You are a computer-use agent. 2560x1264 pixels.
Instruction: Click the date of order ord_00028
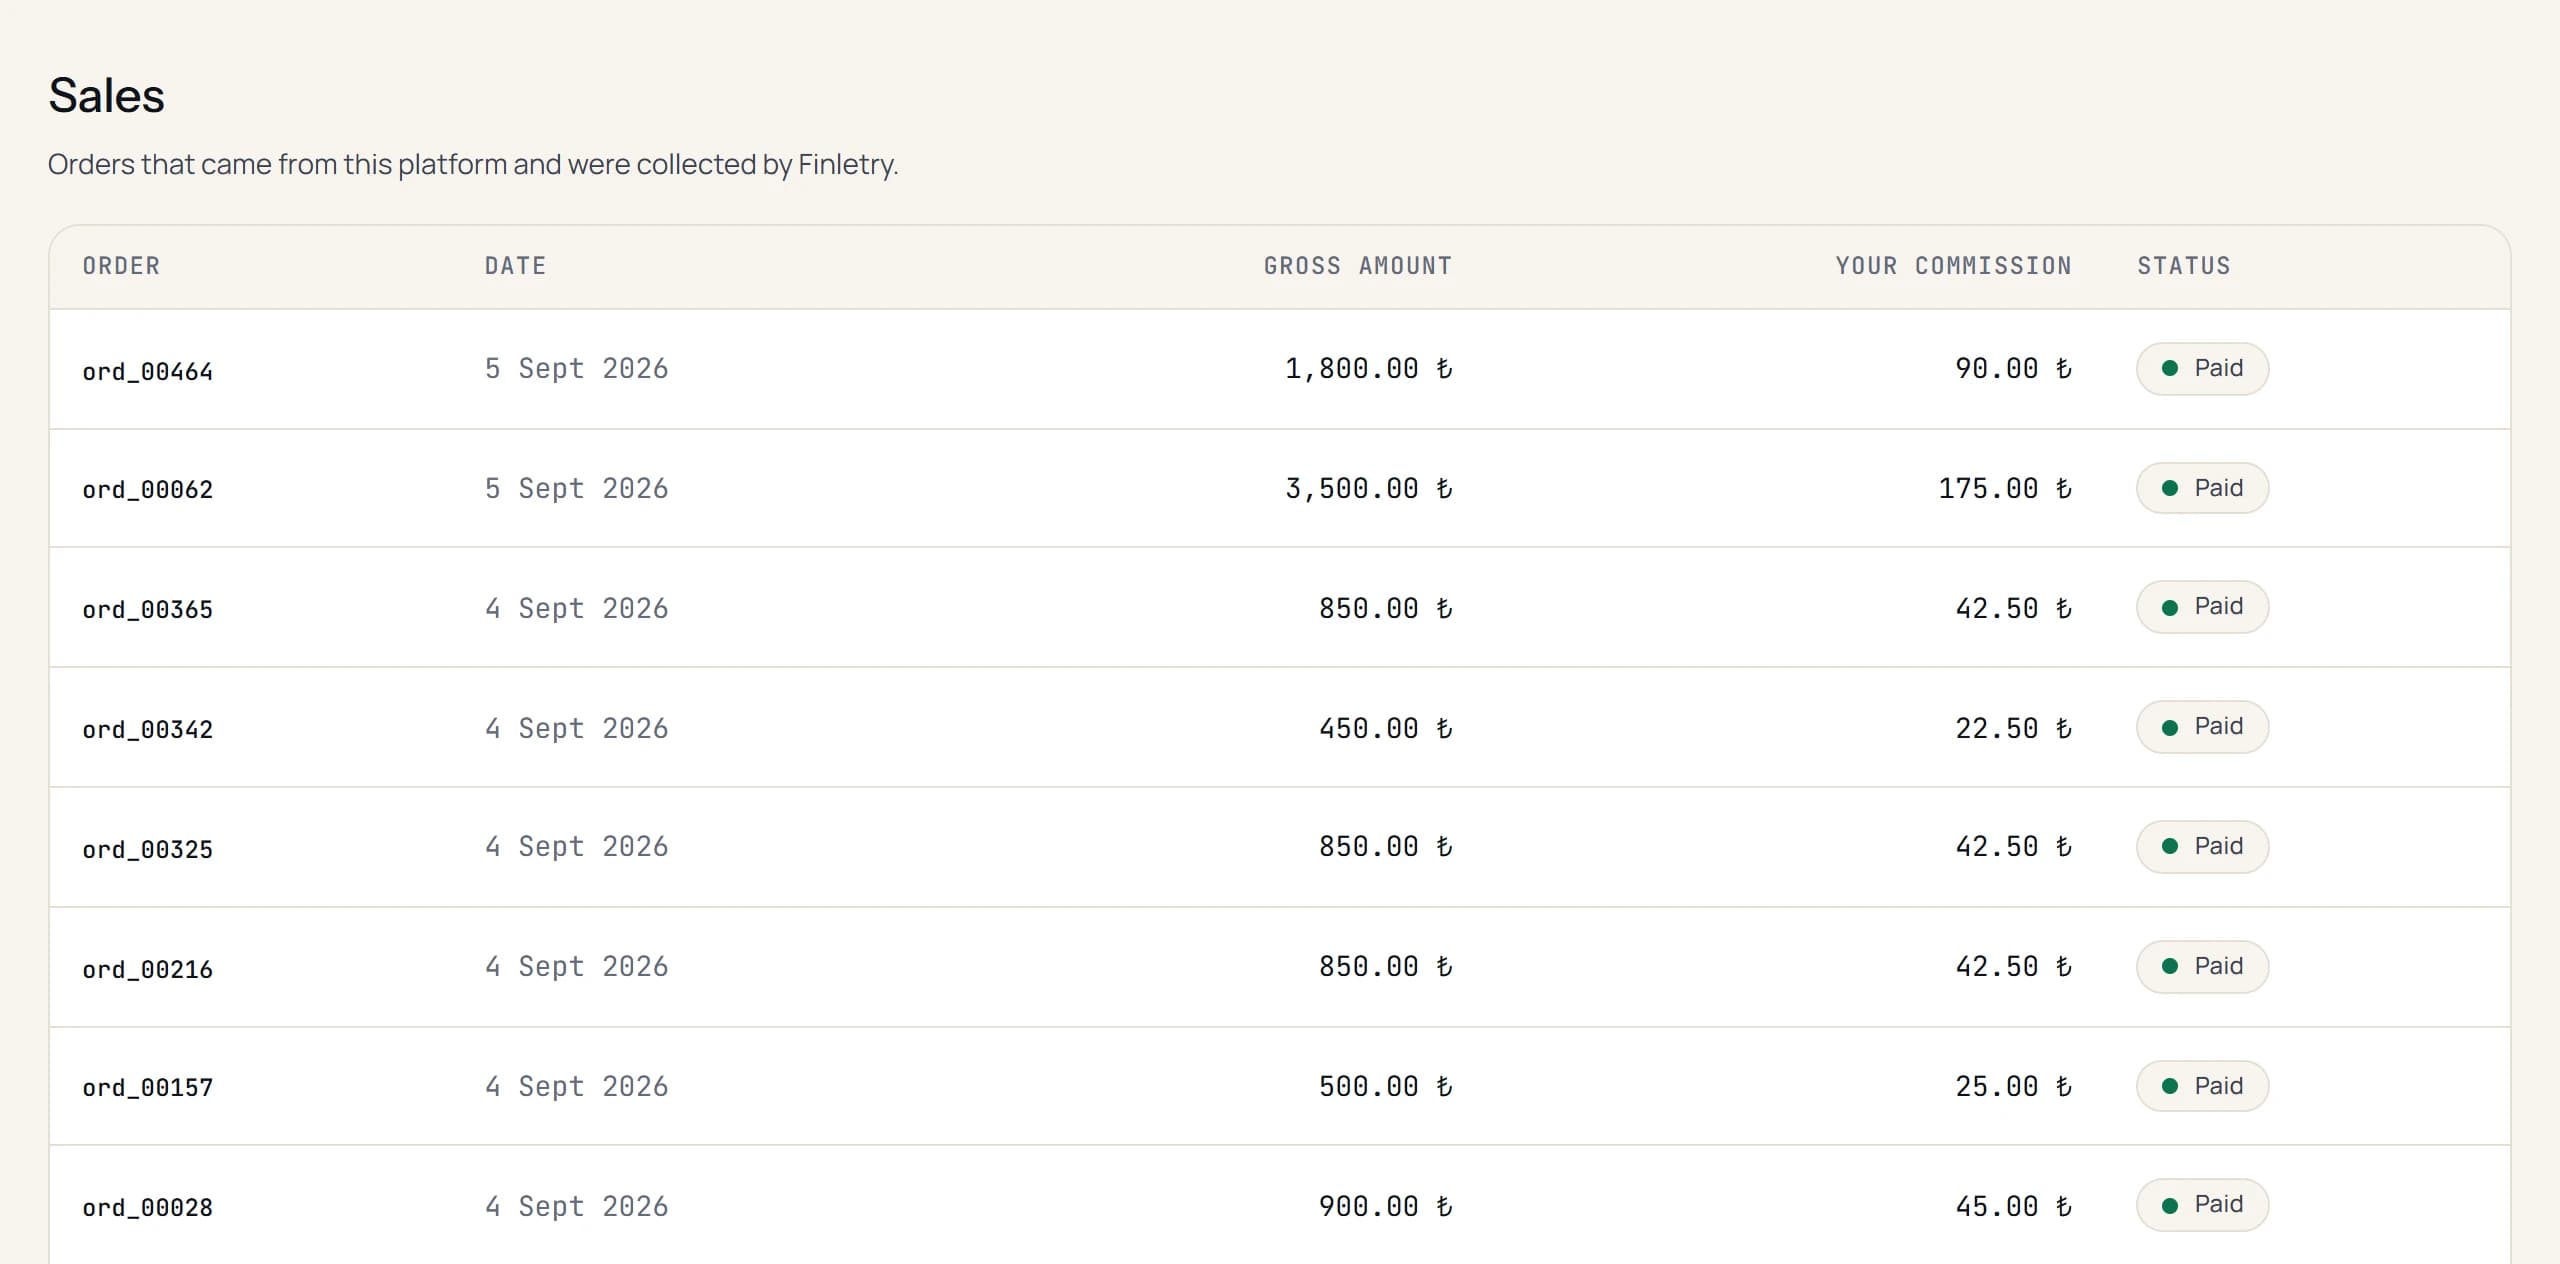pyautogui.click(x=576, y=1206)
